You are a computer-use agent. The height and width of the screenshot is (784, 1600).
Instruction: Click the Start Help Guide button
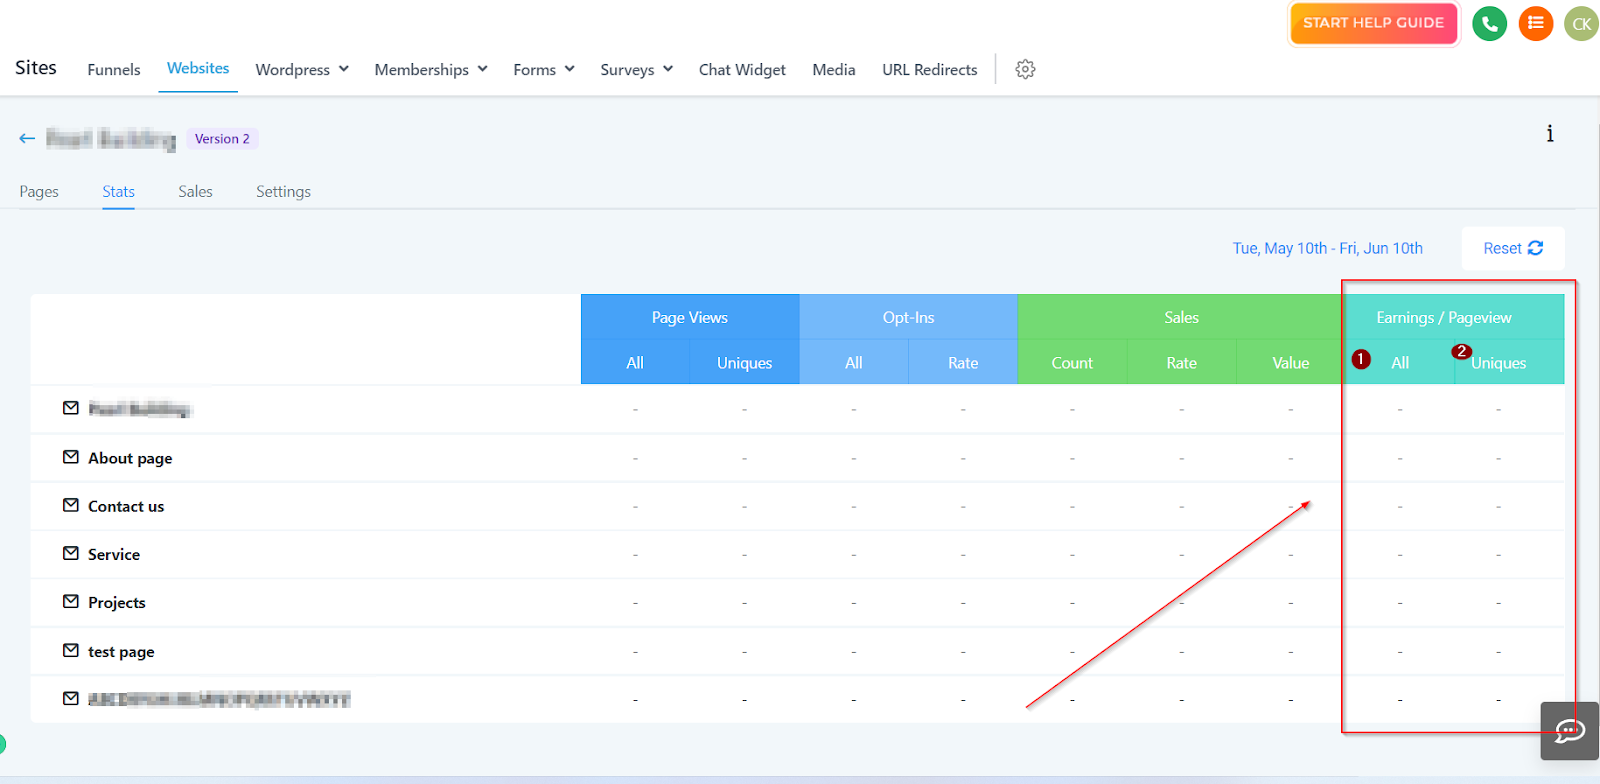(x=1374, y=23)
